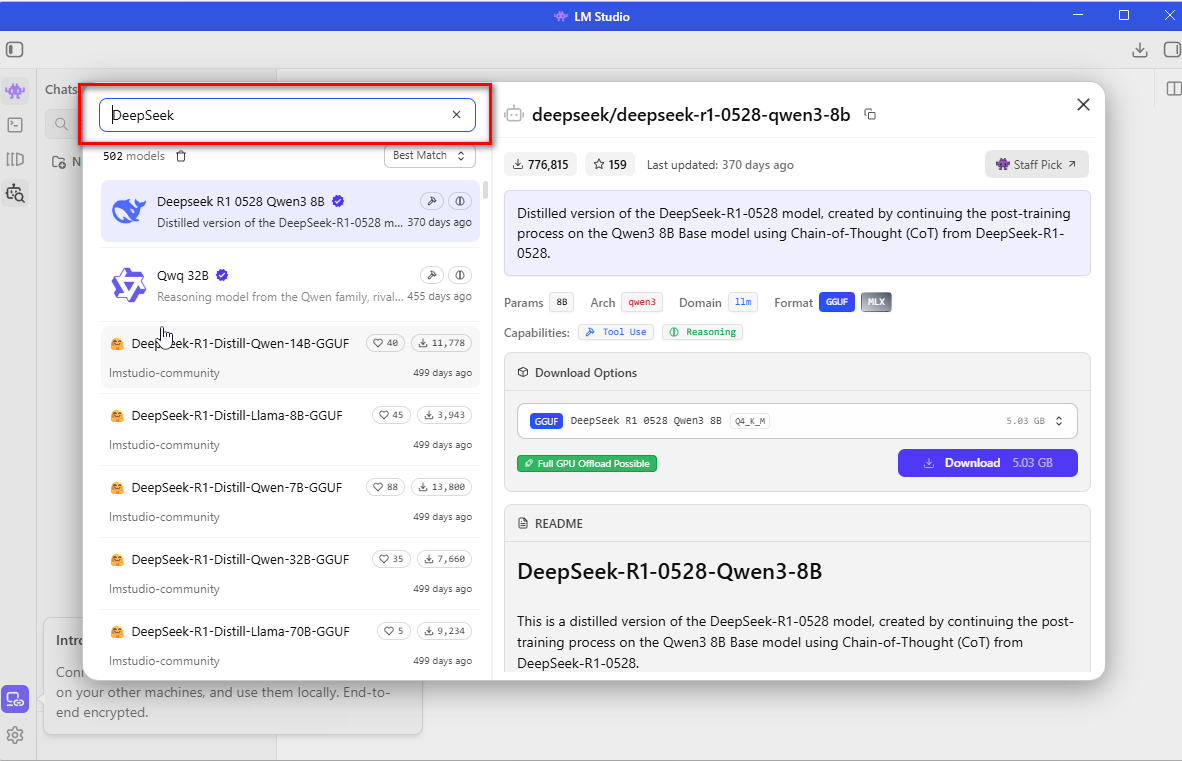The image size is (1182, 761).
Task: Download the 5.03 GB model
Action: tap(988, 463)
